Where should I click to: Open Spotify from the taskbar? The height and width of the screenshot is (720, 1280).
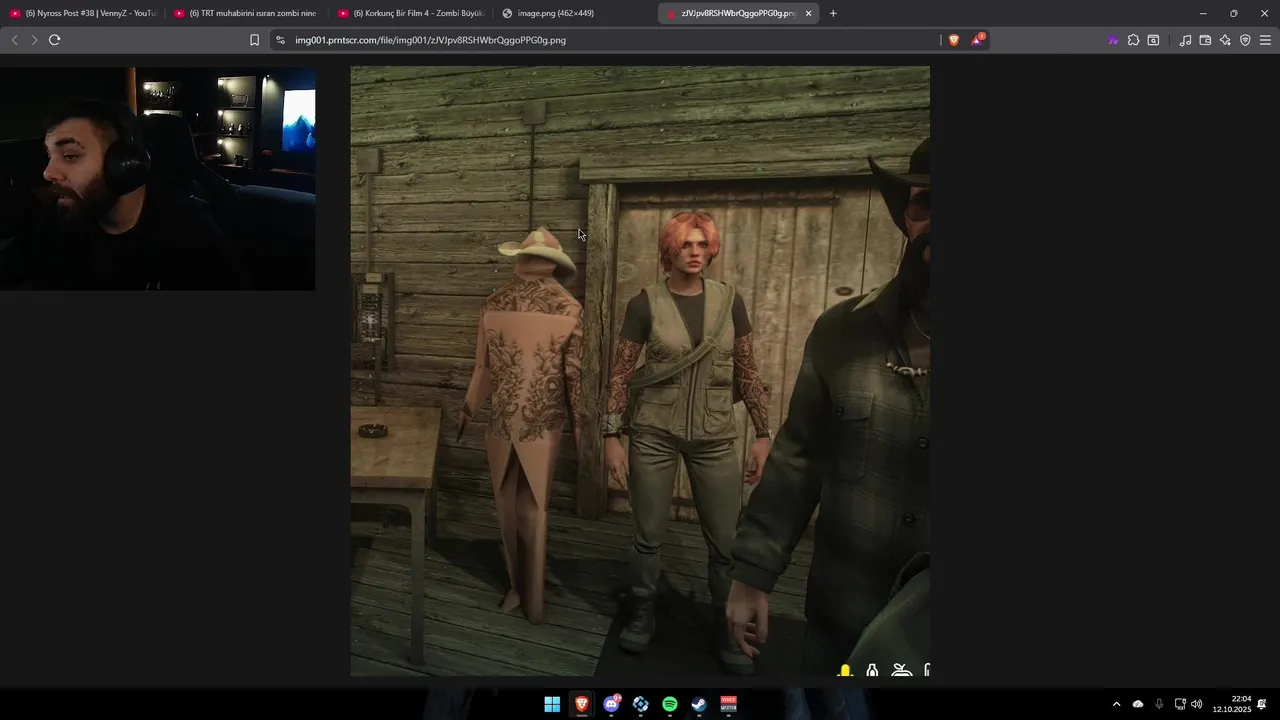pyautogui.click(x=670, y=704)
